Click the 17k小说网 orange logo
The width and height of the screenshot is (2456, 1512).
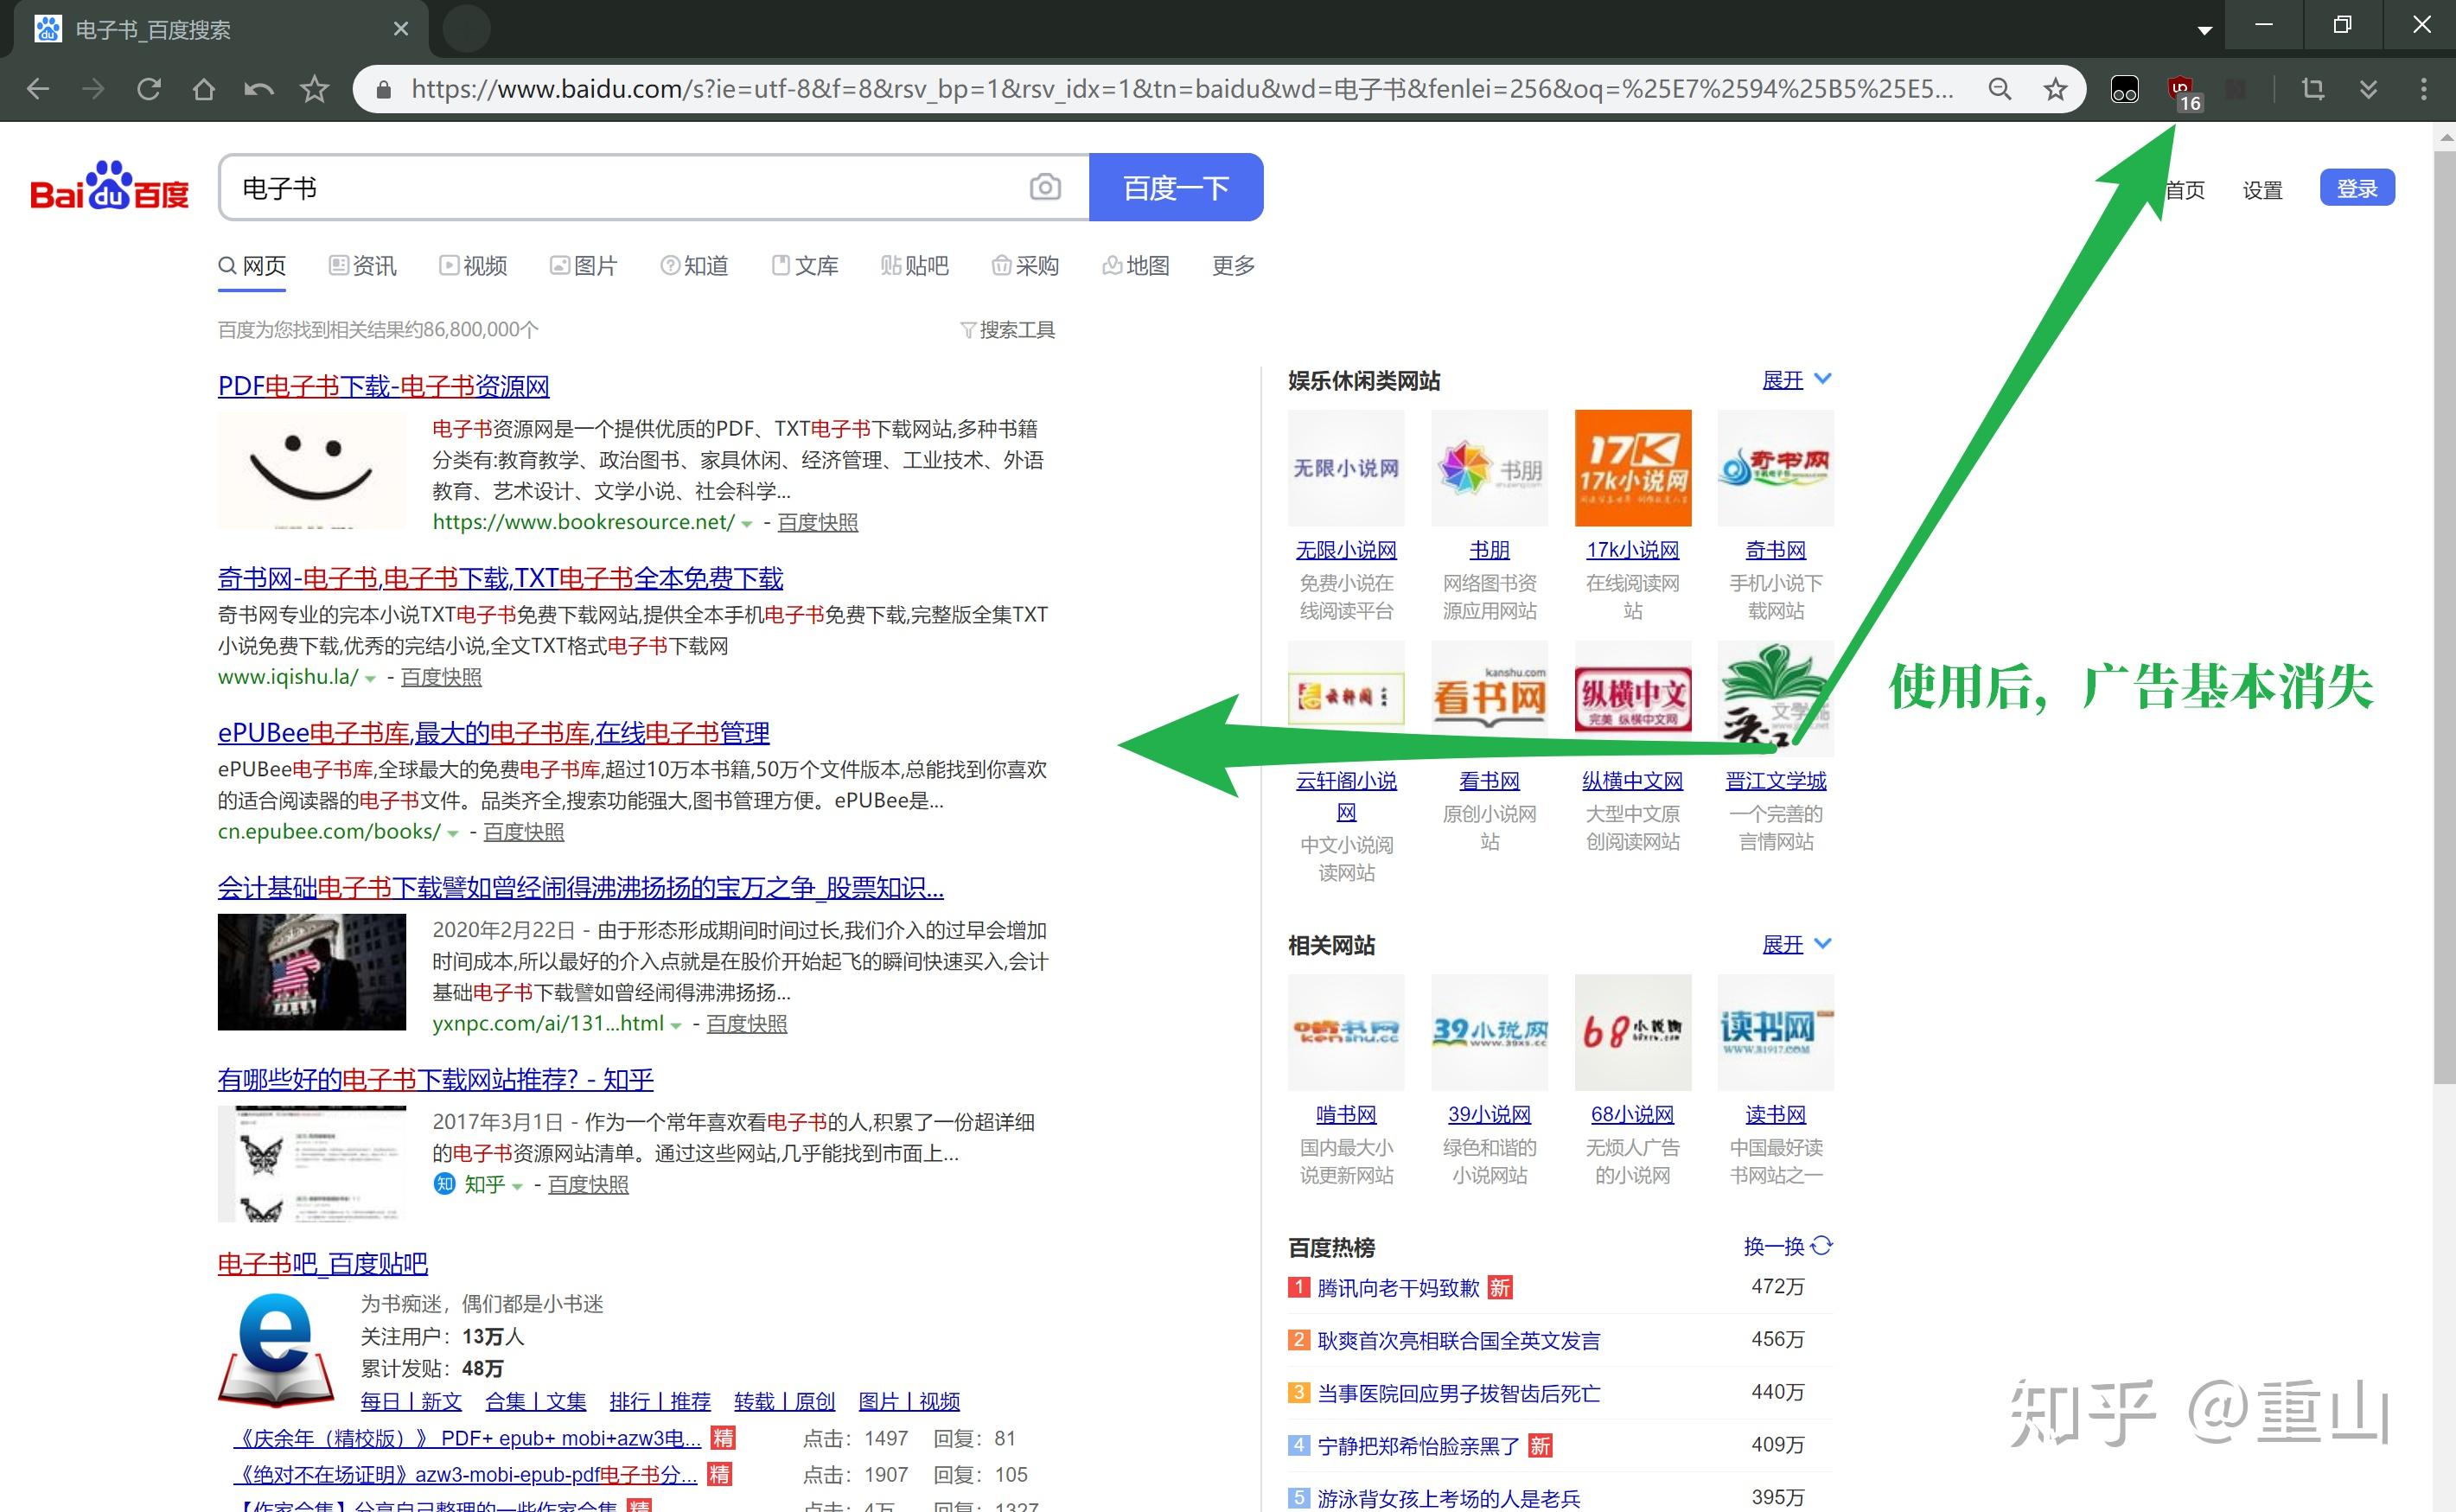pos(1633,468)
